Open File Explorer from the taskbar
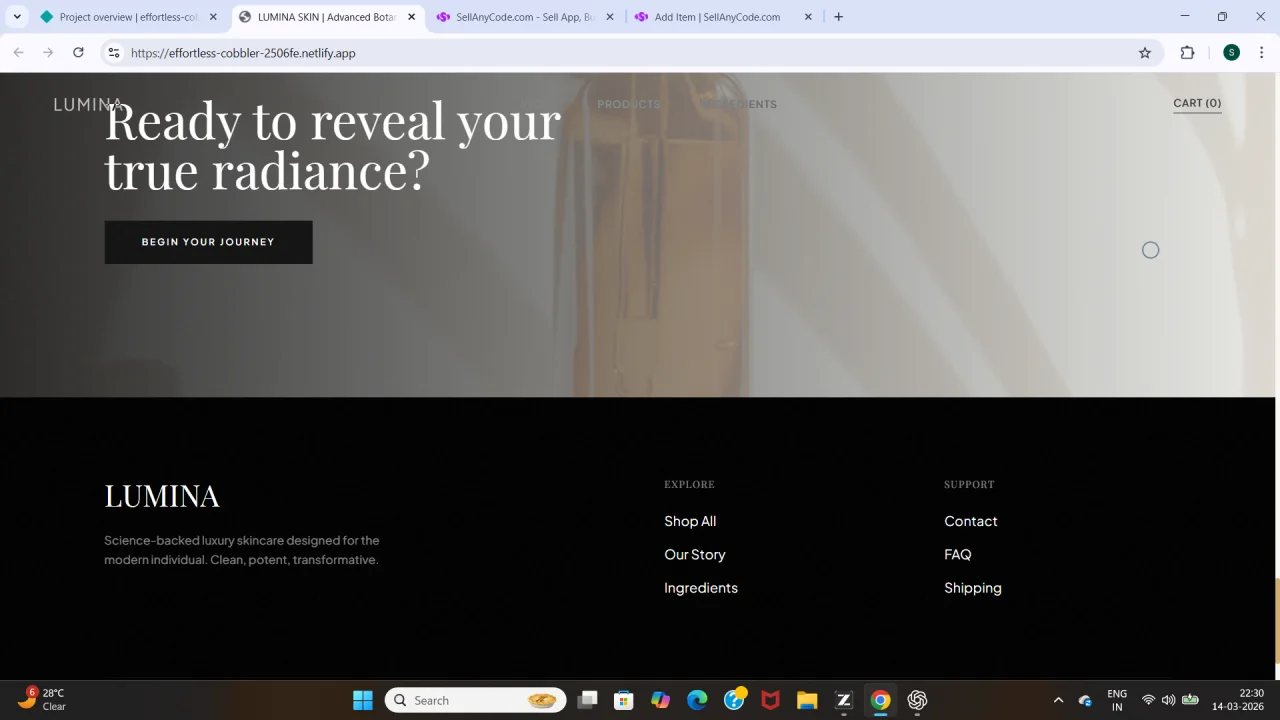1280x720 pixels. pyautogui.click(x=807, y=700)
